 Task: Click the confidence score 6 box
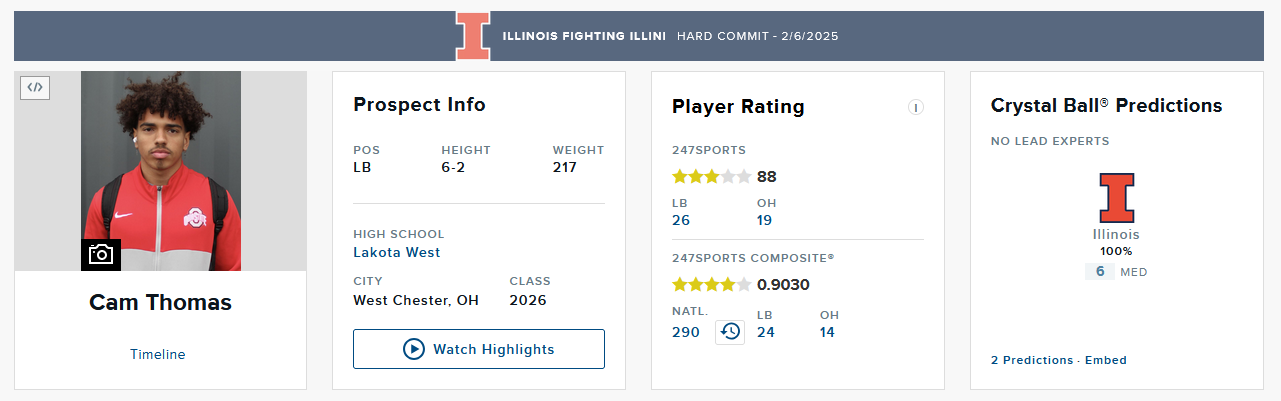[1100, 271]
